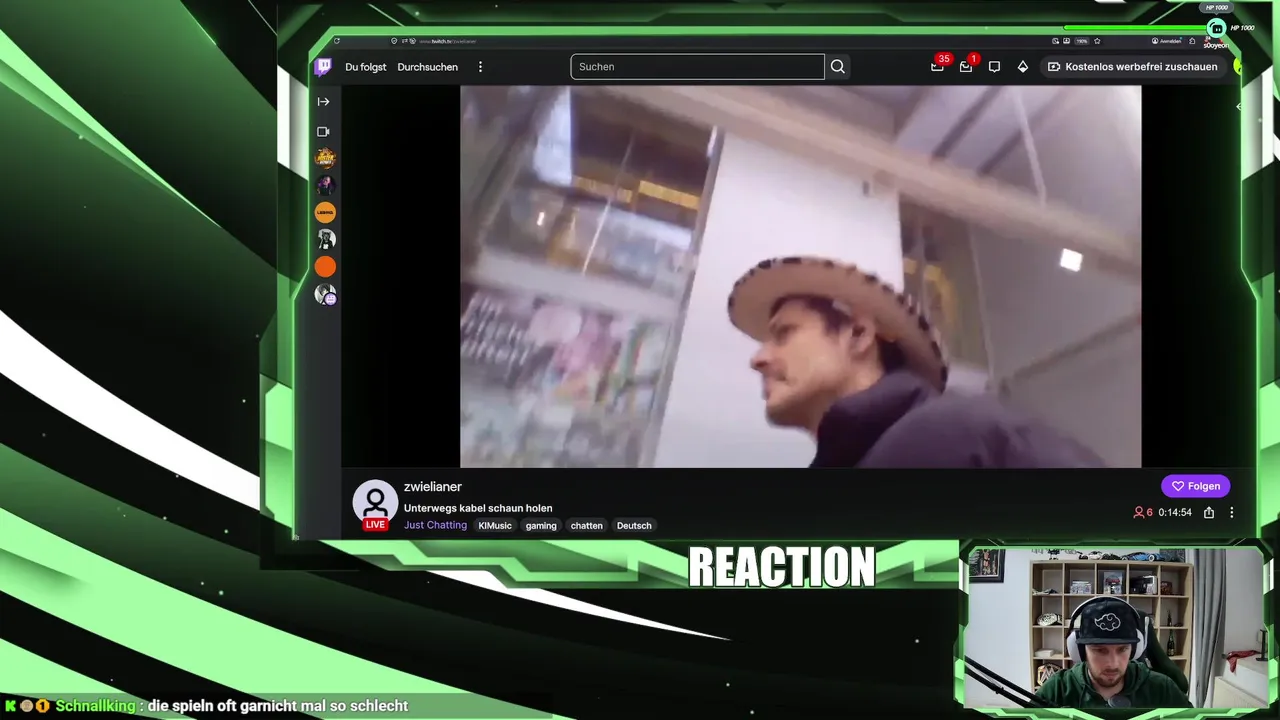Click the Schnallking chat username

tap(95, 706)
